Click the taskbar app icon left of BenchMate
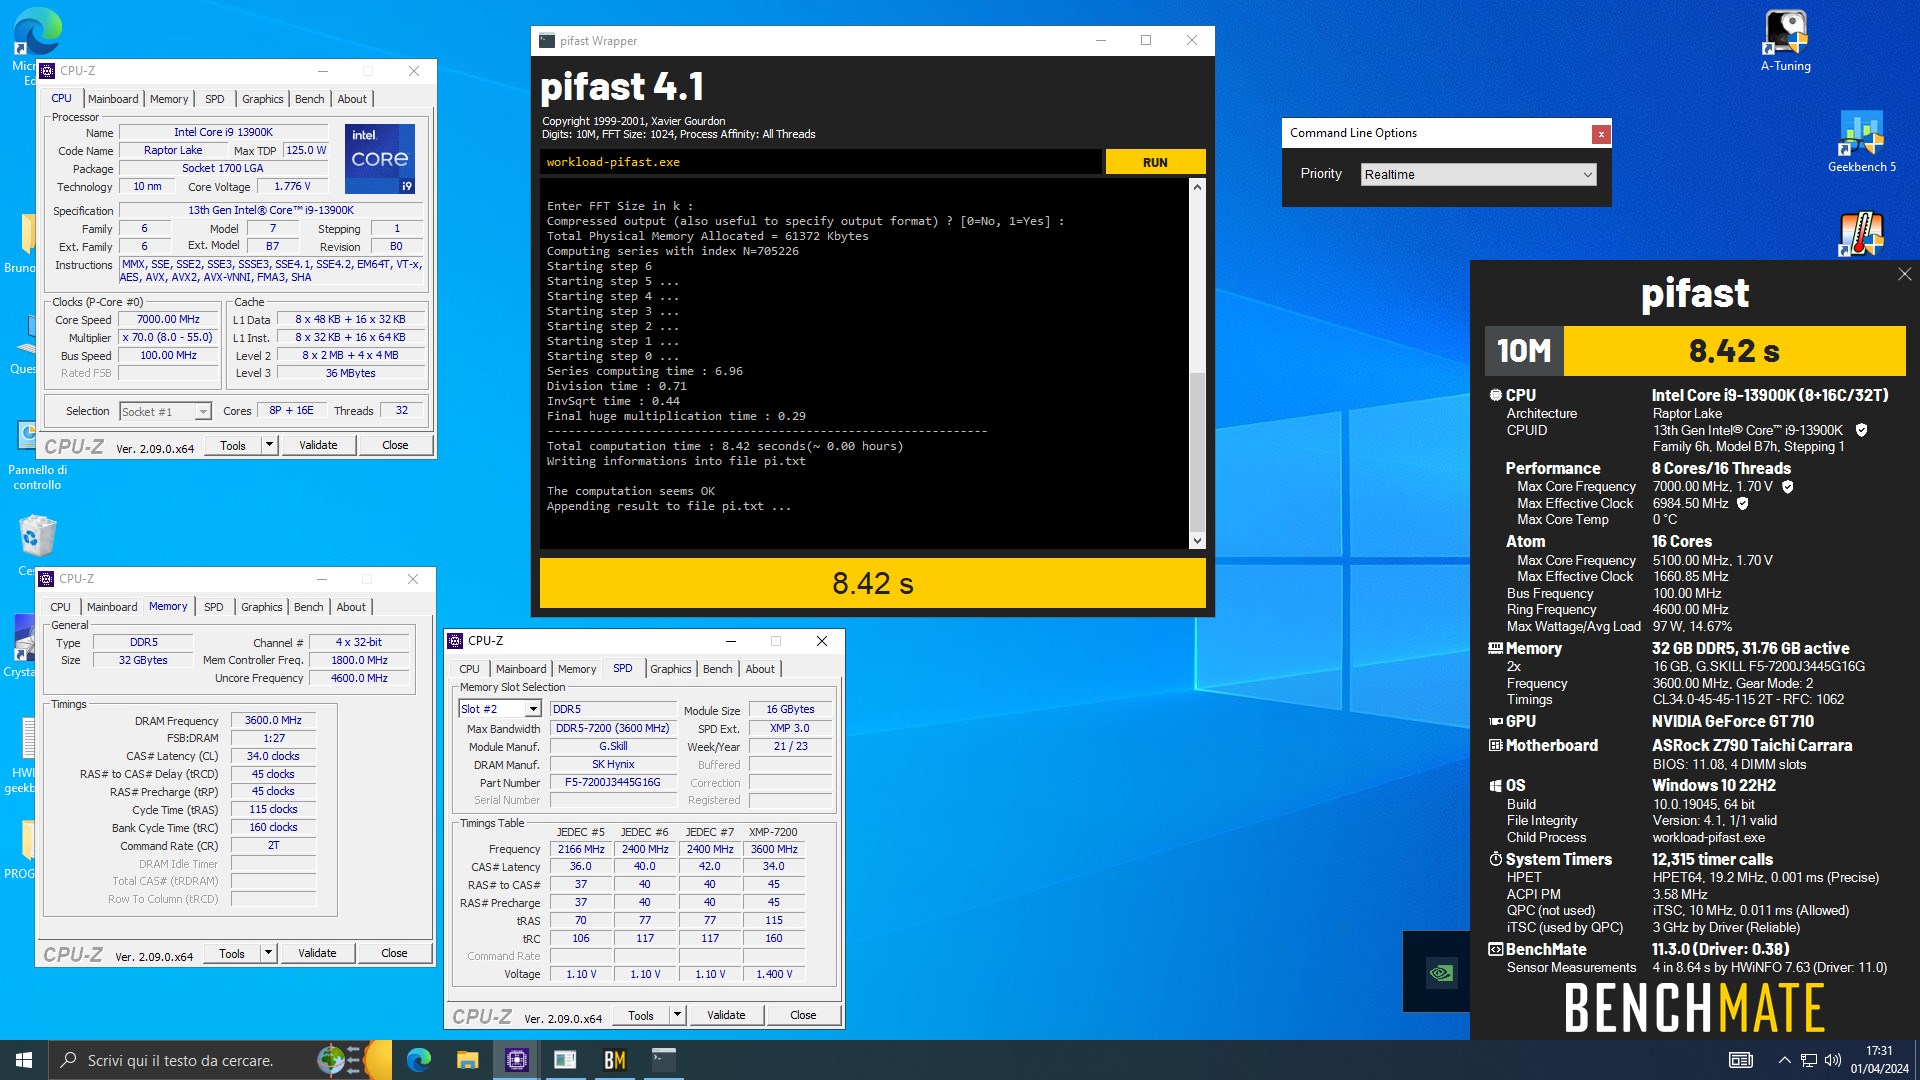Image resolution: width=1920 pixels, height=1080 pixels. click(565, 1060)
